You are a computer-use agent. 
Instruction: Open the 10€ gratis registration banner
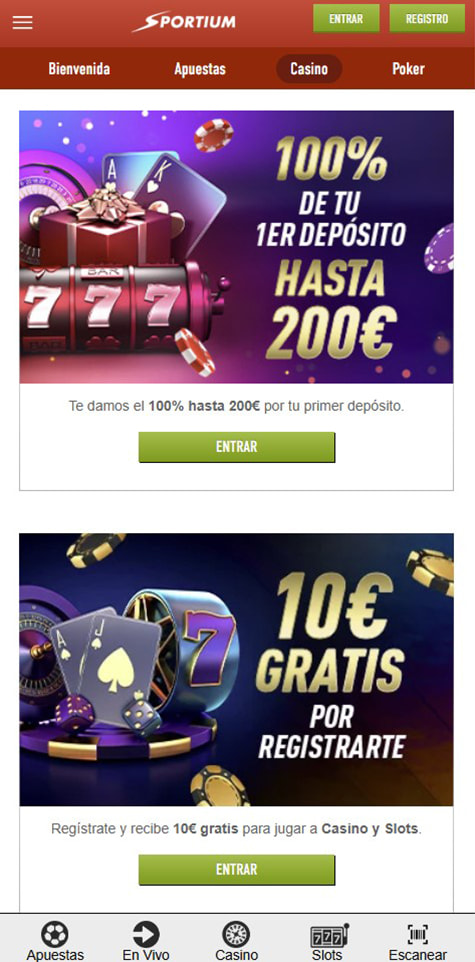click(236, 669)
